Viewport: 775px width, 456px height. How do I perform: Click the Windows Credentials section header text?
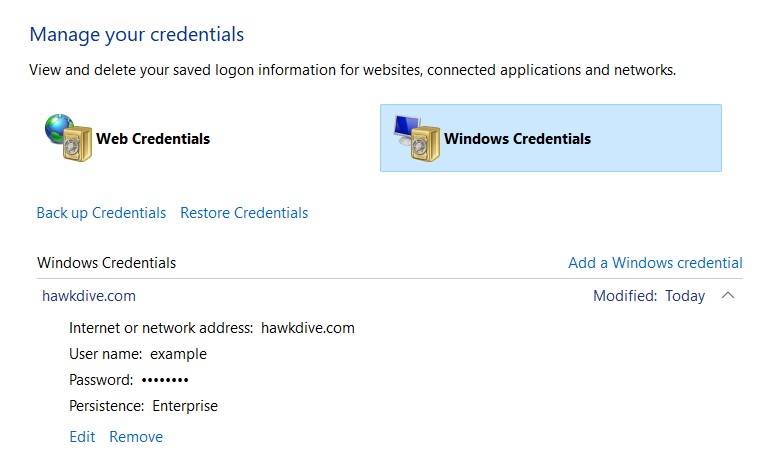(x=106, y=263)
